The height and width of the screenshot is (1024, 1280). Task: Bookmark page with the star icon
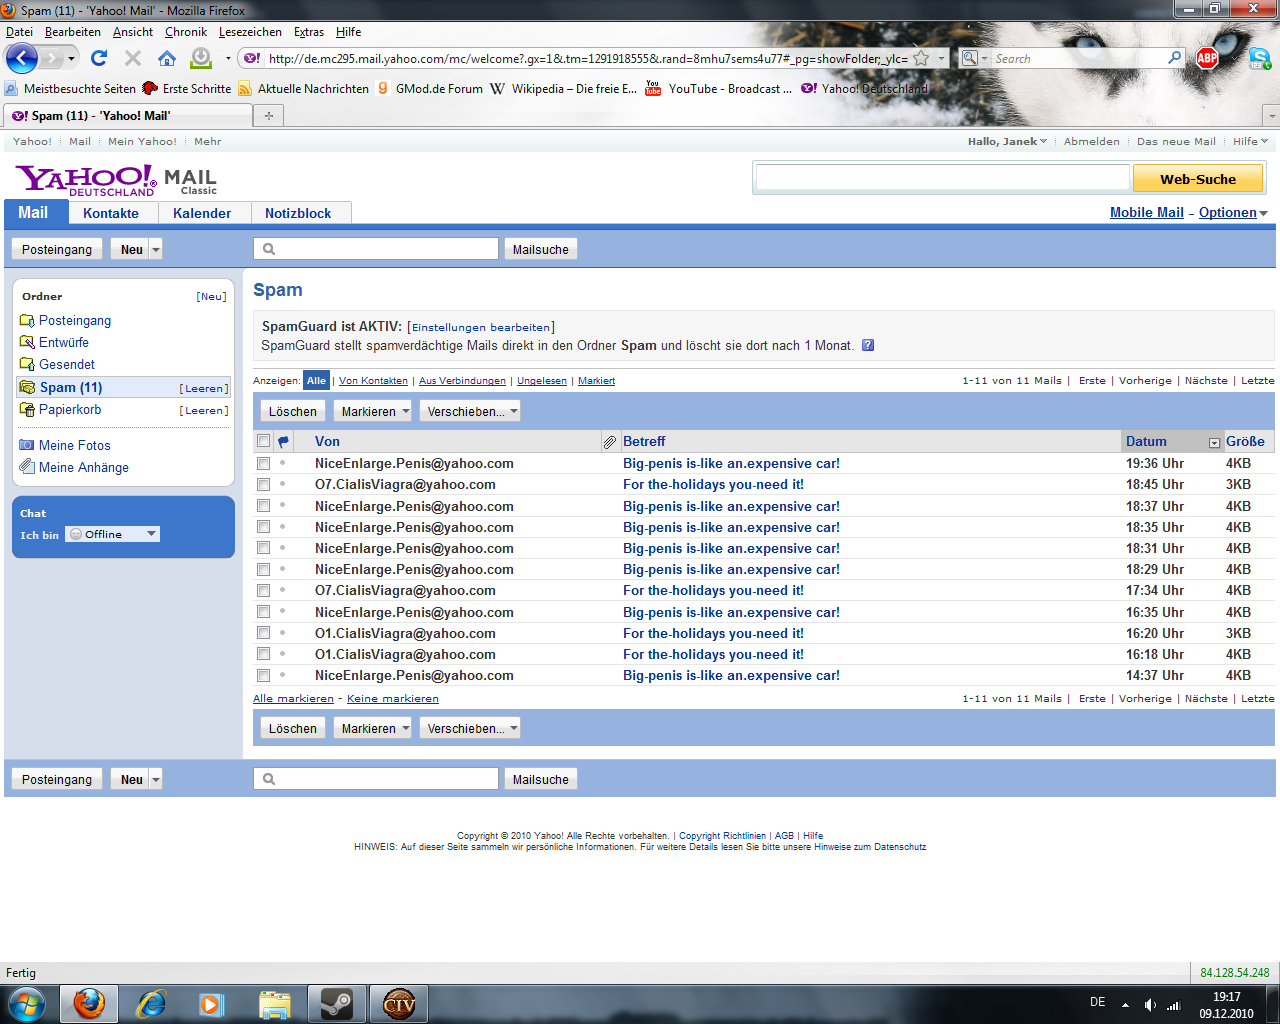click(x=921, y=58)
